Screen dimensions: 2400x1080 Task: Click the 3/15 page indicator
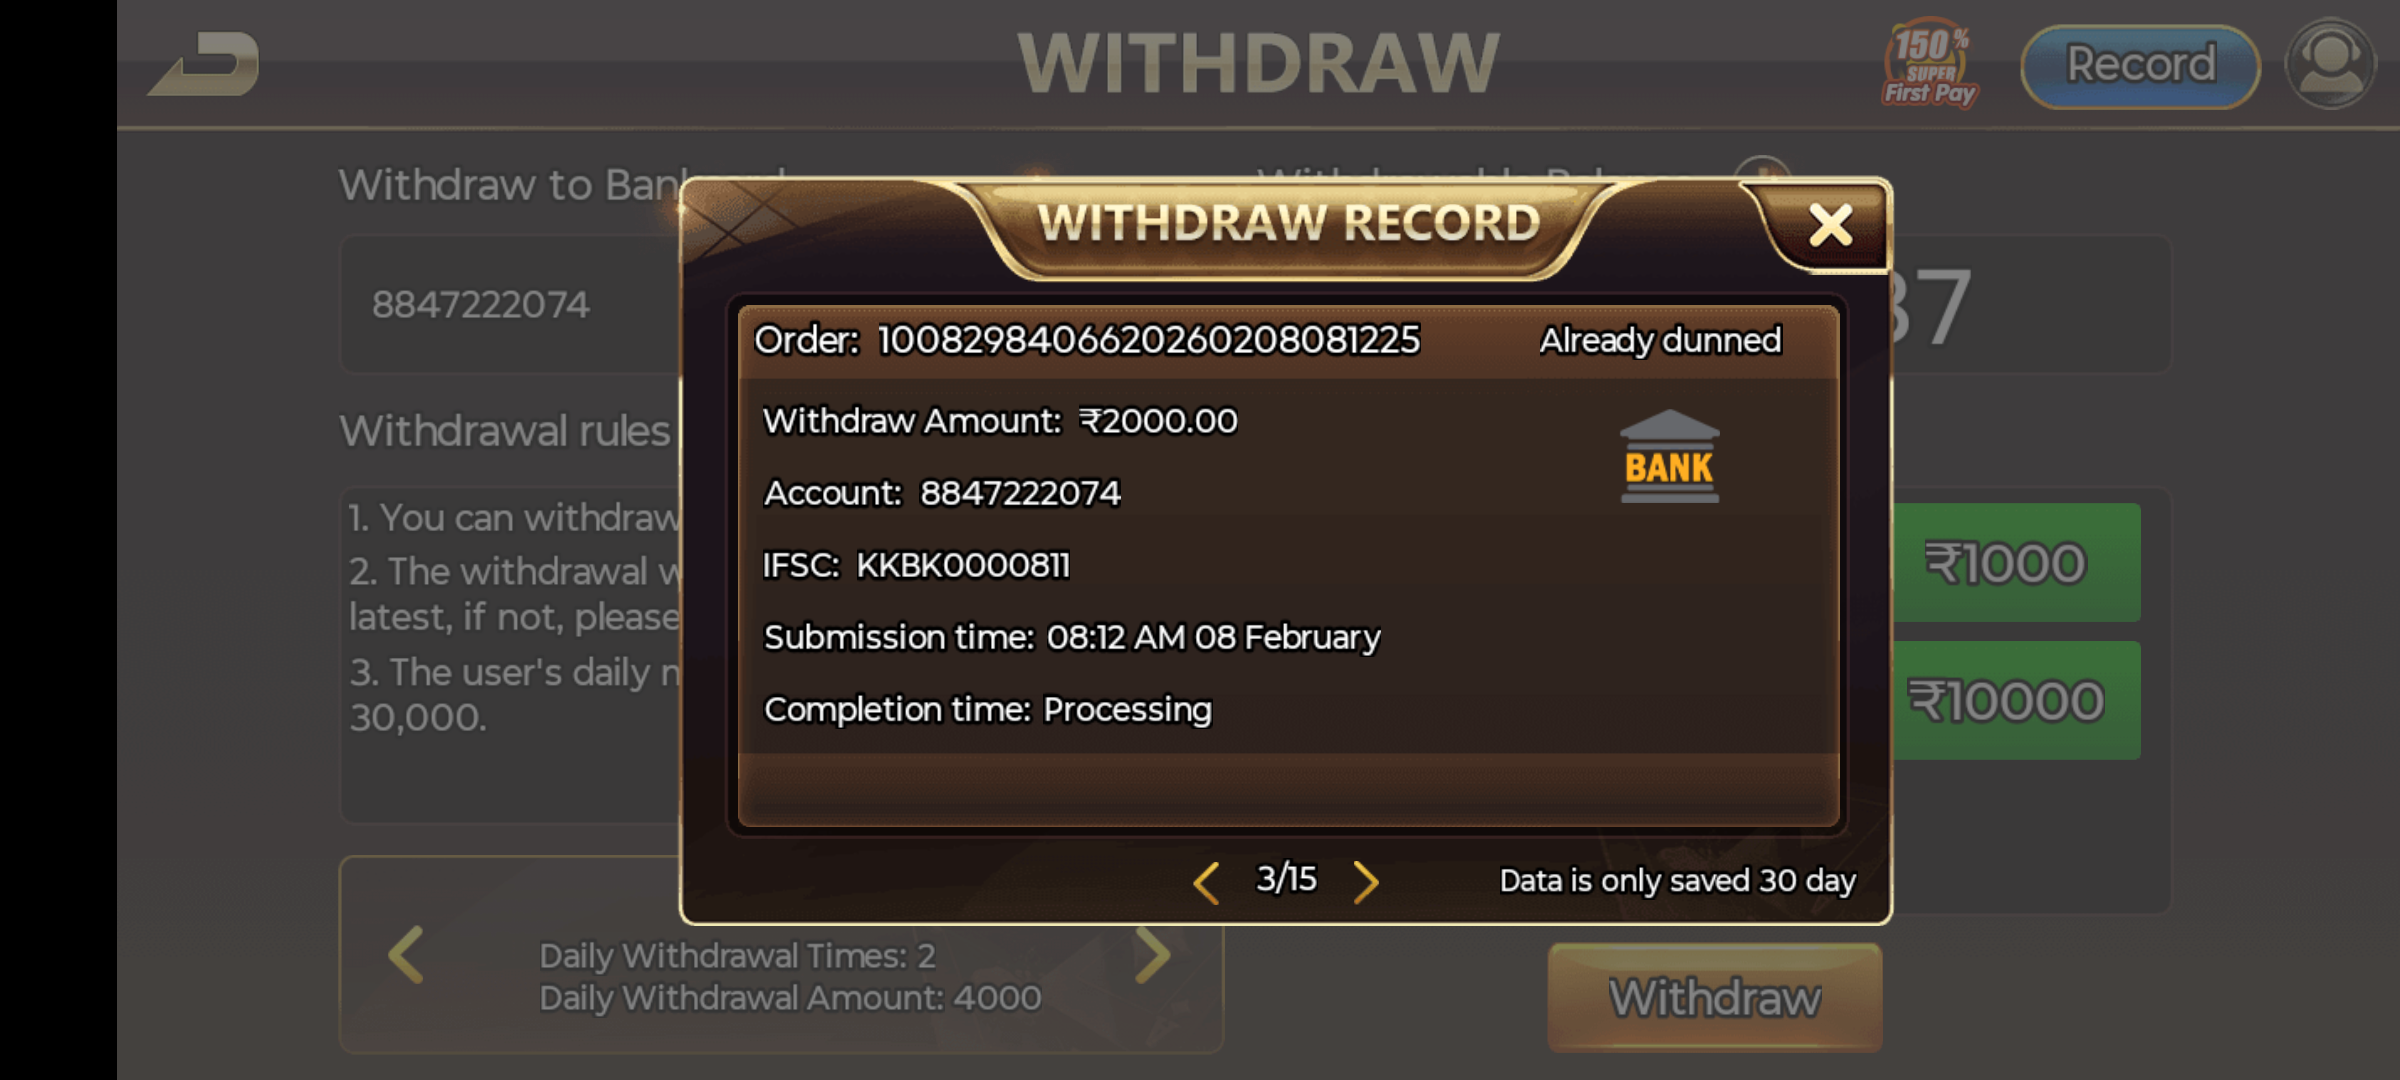(x=1286, y=879)
